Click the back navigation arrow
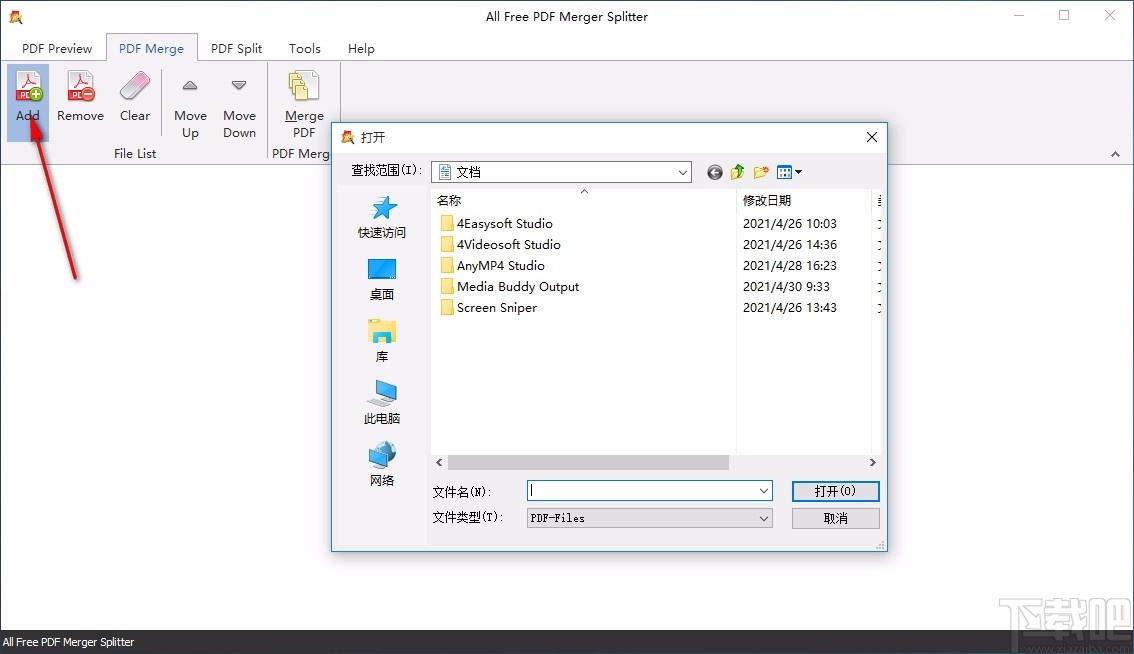This screenshot has height=654, width=1134. [714, 172]
